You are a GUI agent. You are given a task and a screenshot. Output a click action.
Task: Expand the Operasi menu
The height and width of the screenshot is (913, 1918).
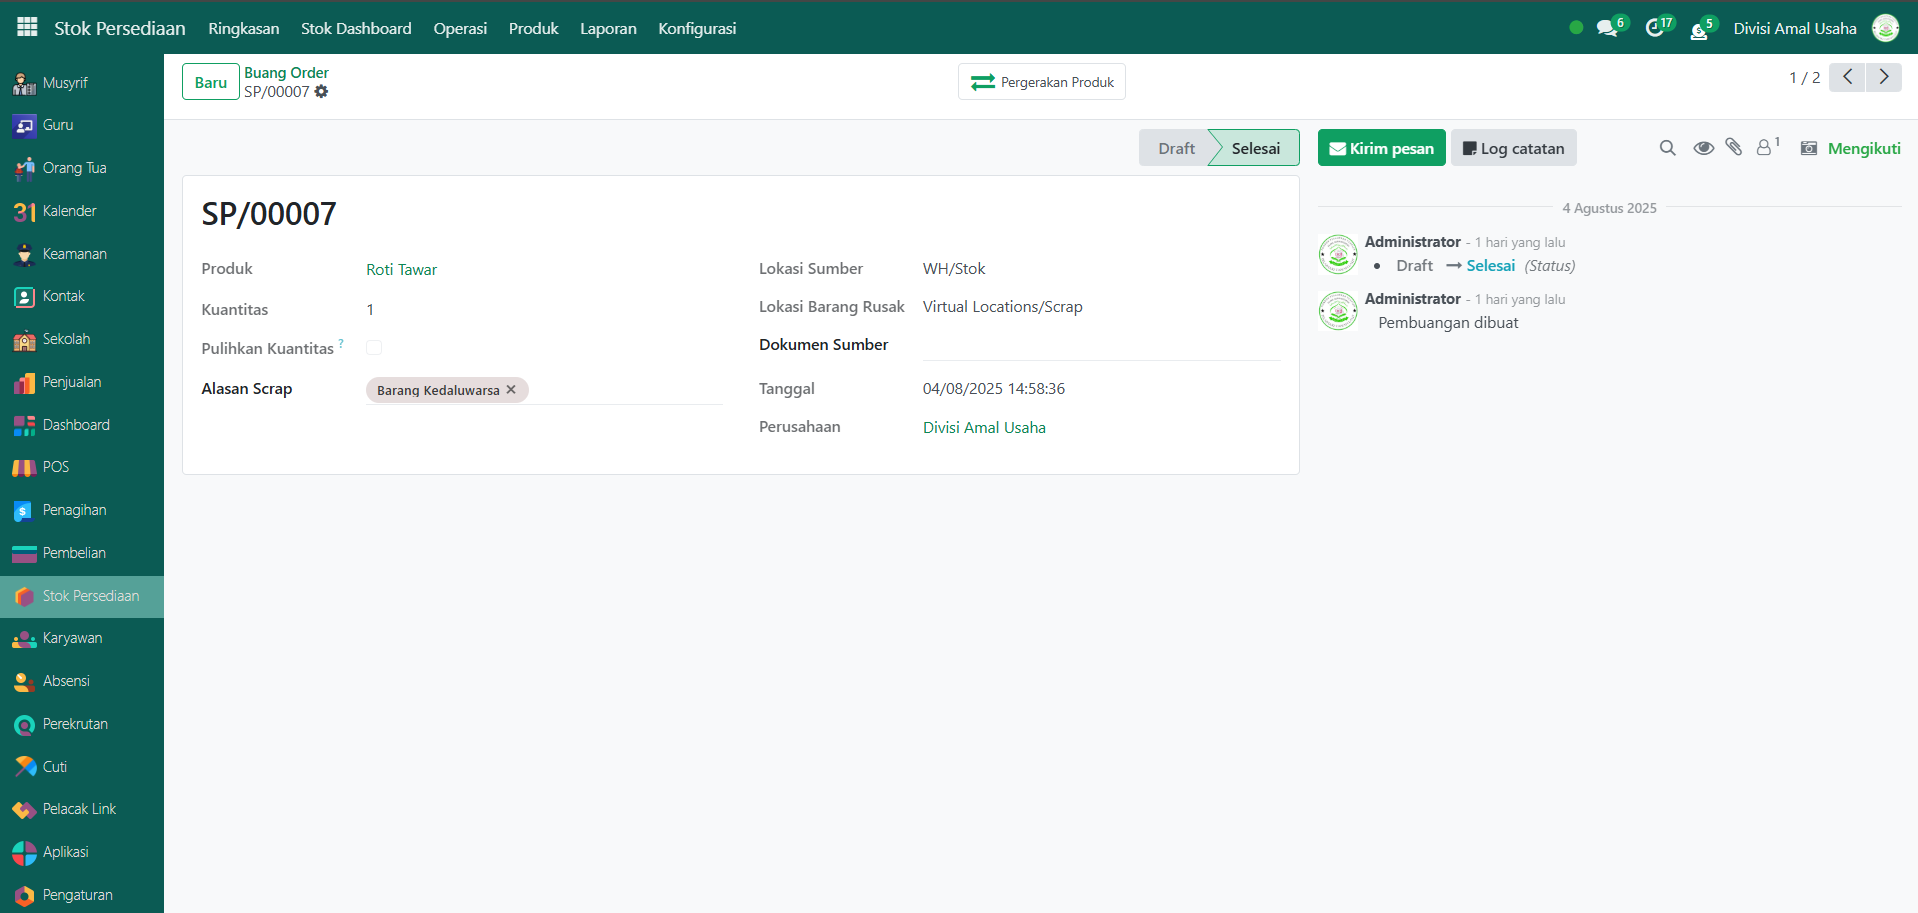(460, 28)
